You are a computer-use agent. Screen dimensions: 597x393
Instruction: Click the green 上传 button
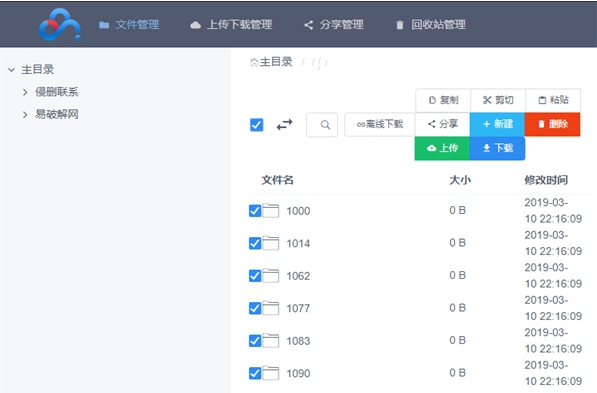(442, 148)
